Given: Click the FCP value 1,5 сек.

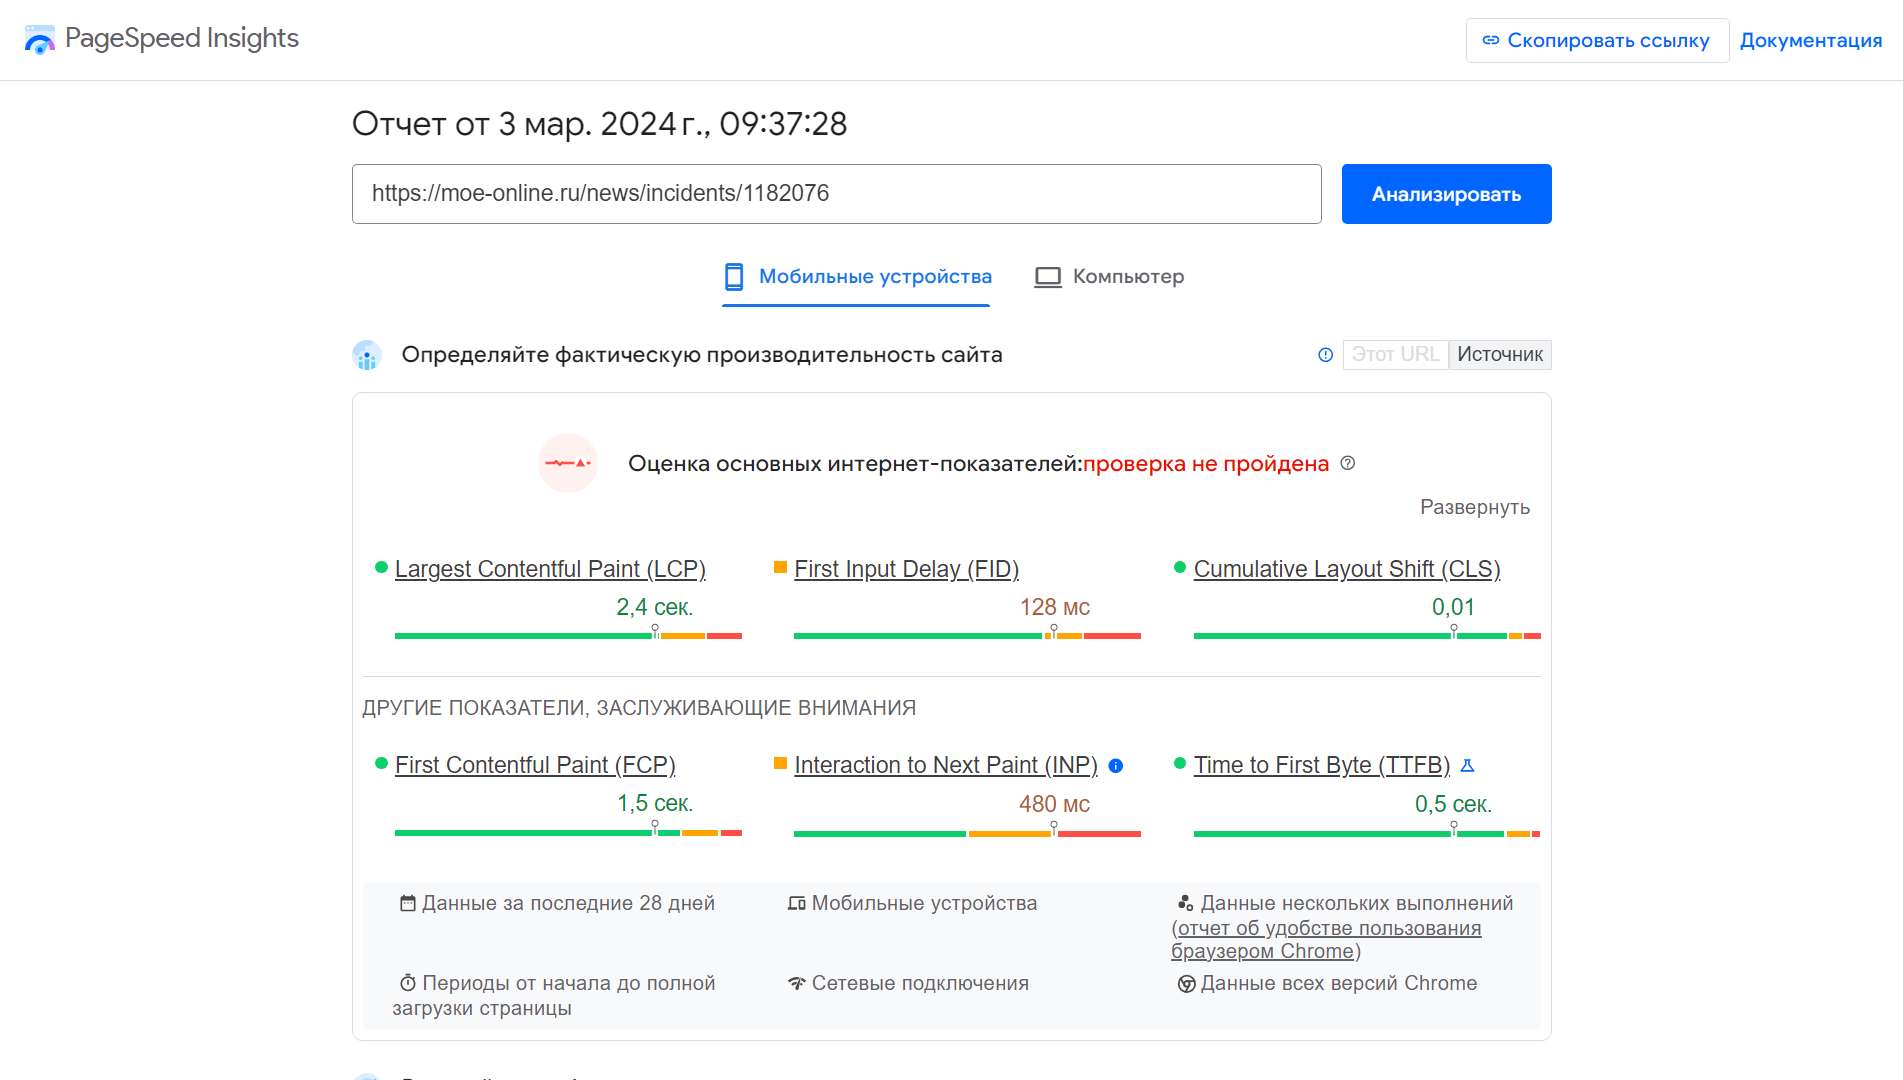Looking at the screenshot, I should pyautogui.click(x=655, y=803).
